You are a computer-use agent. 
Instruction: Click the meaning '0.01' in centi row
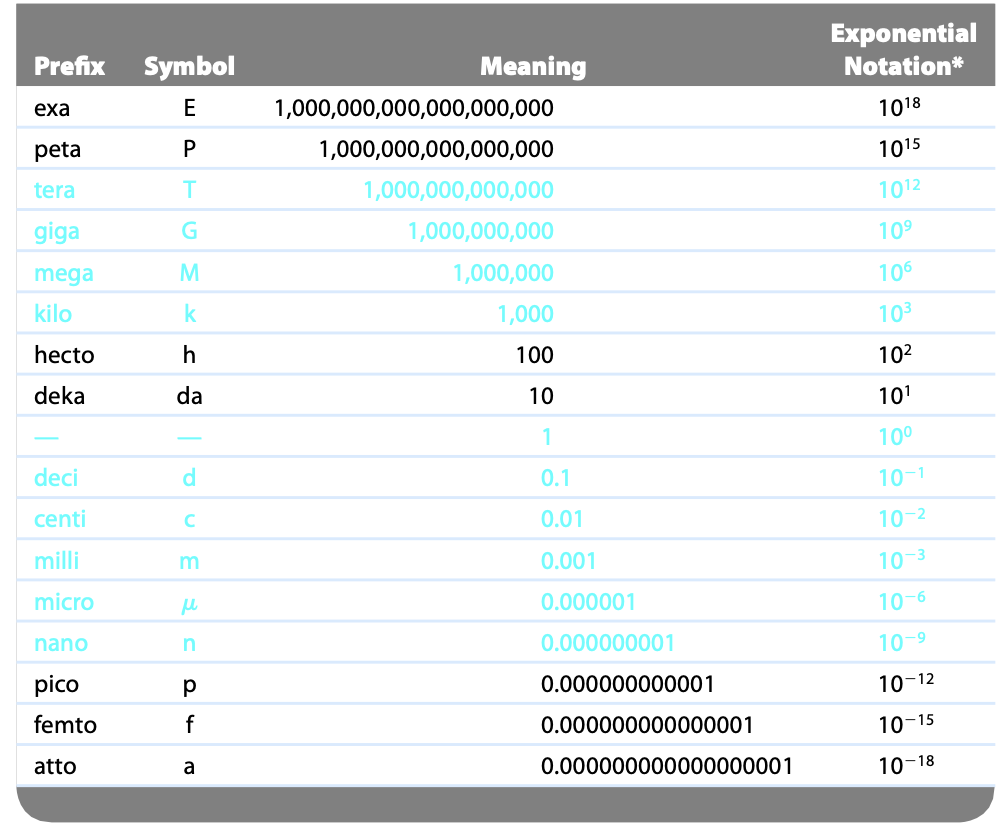click(x=562, y=519)
